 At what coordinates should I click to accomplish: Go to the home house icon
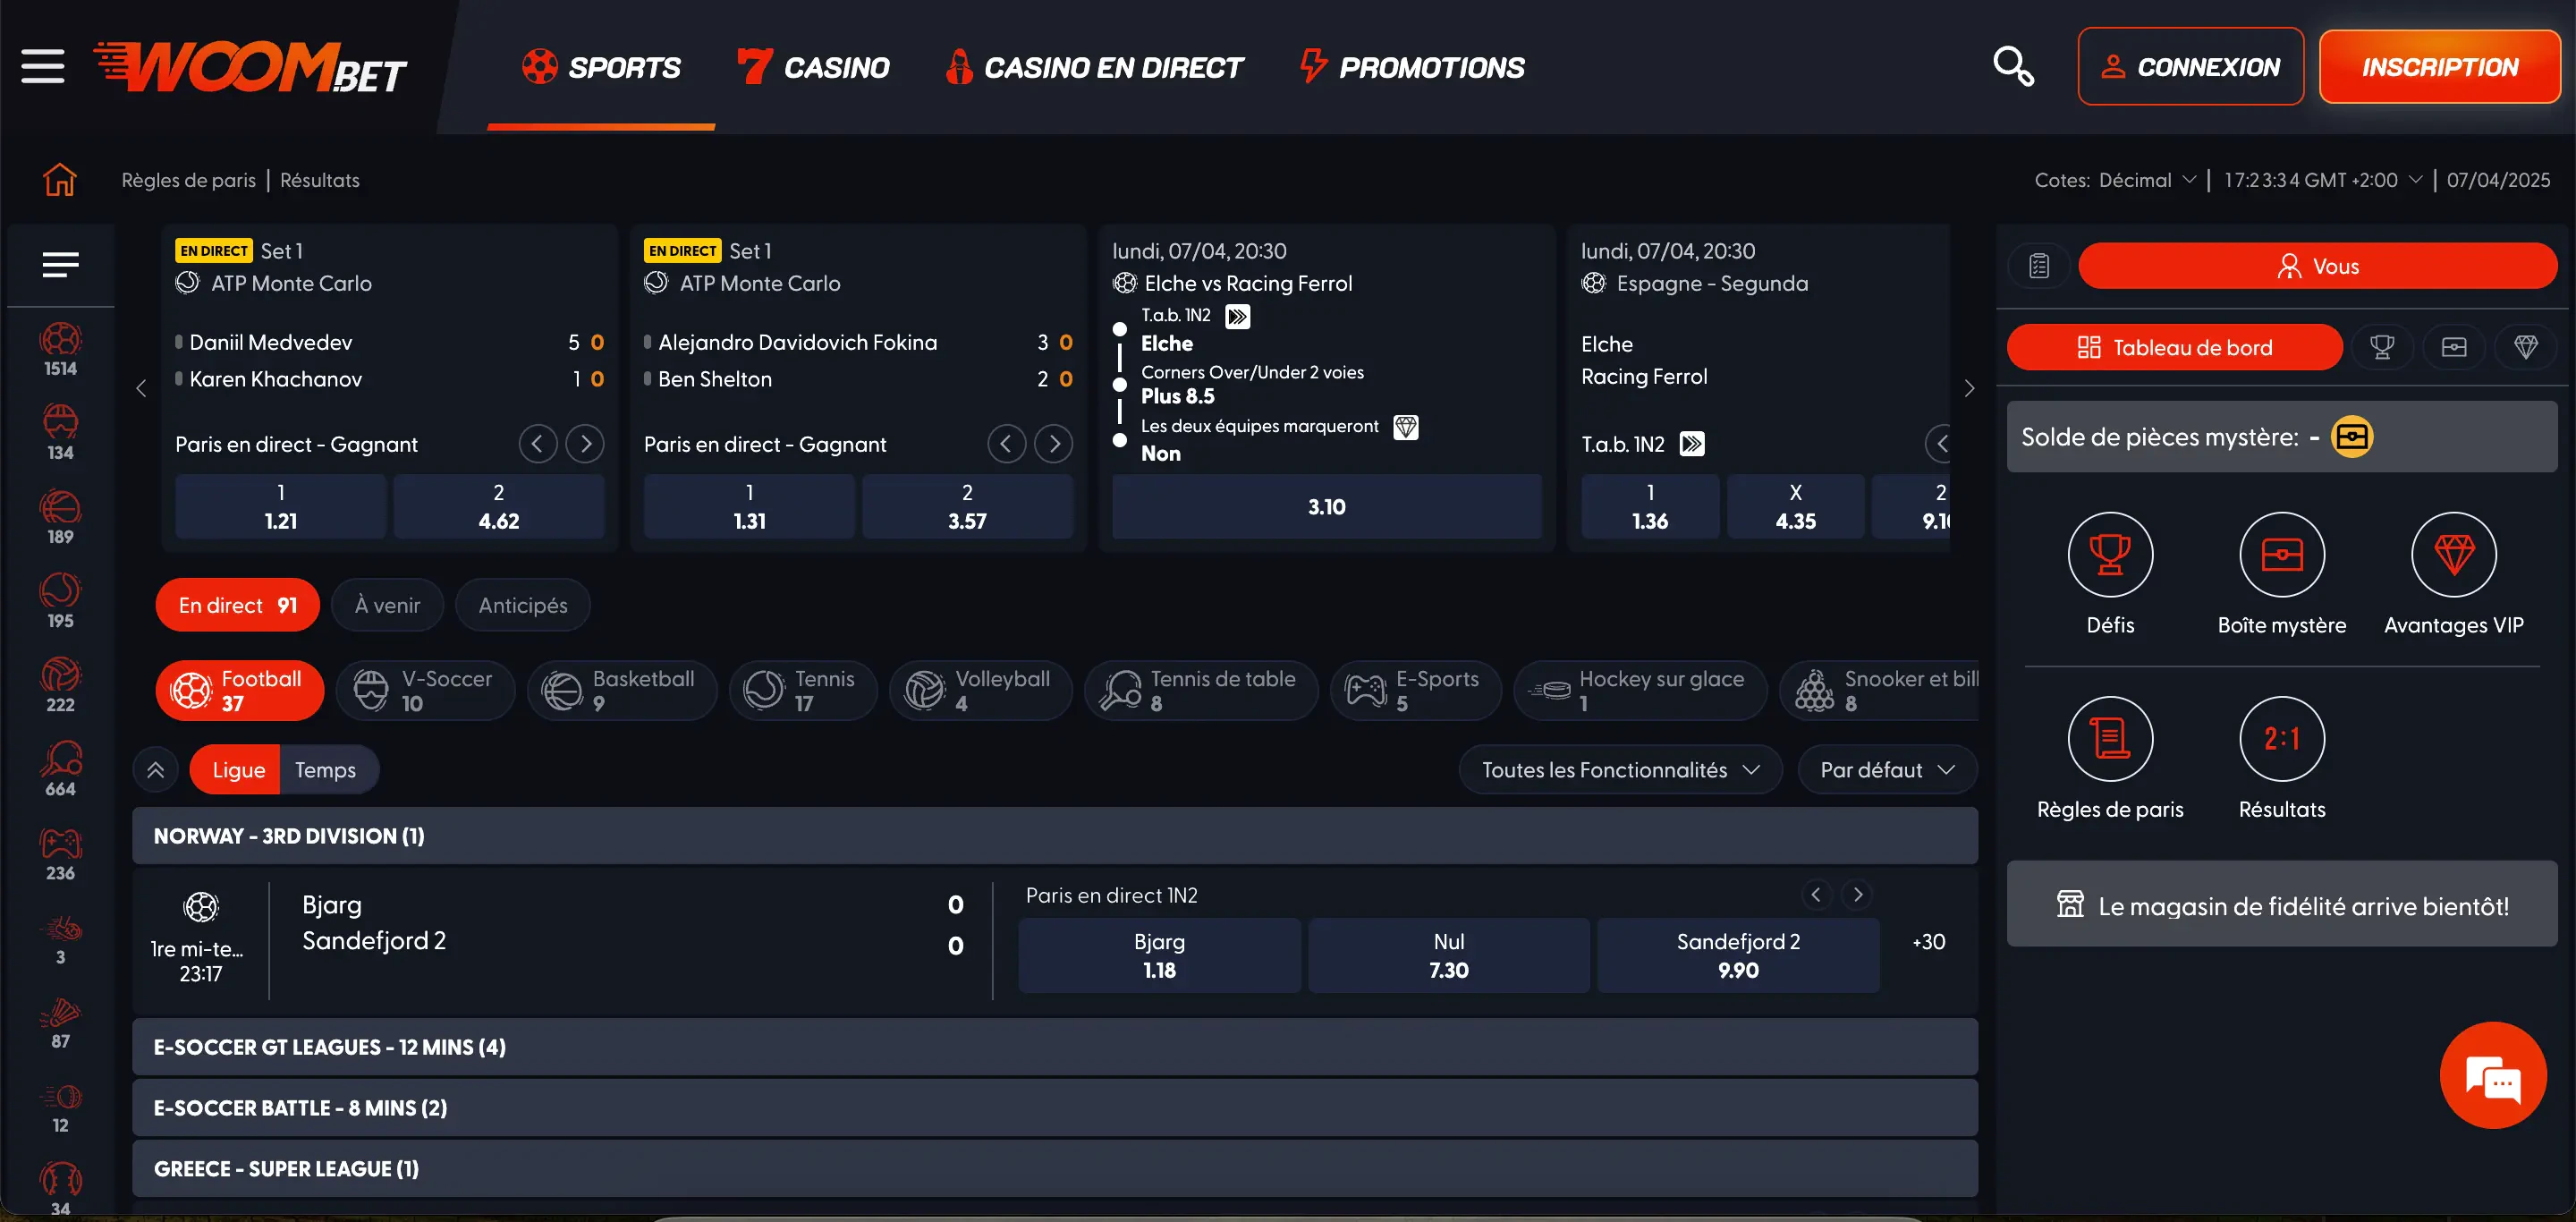[60, 180]
